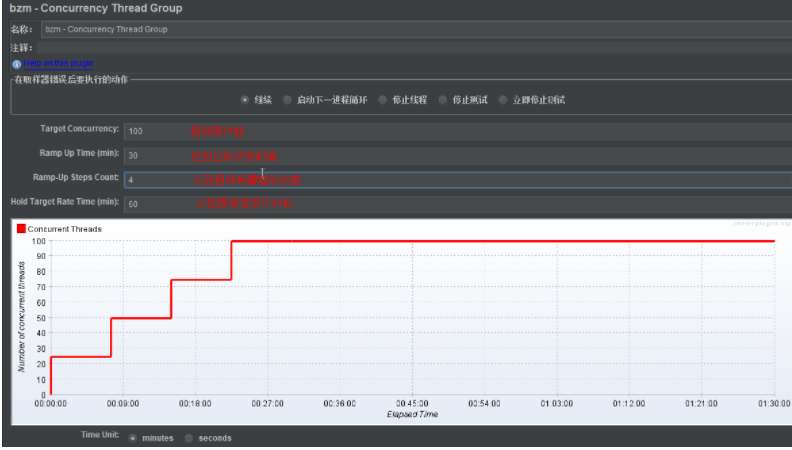Image resolution: width=792 pixels, height=450 pixels.
Task: Focus the Hold Target Rate Time field
Action: click(x=458, y=204)
